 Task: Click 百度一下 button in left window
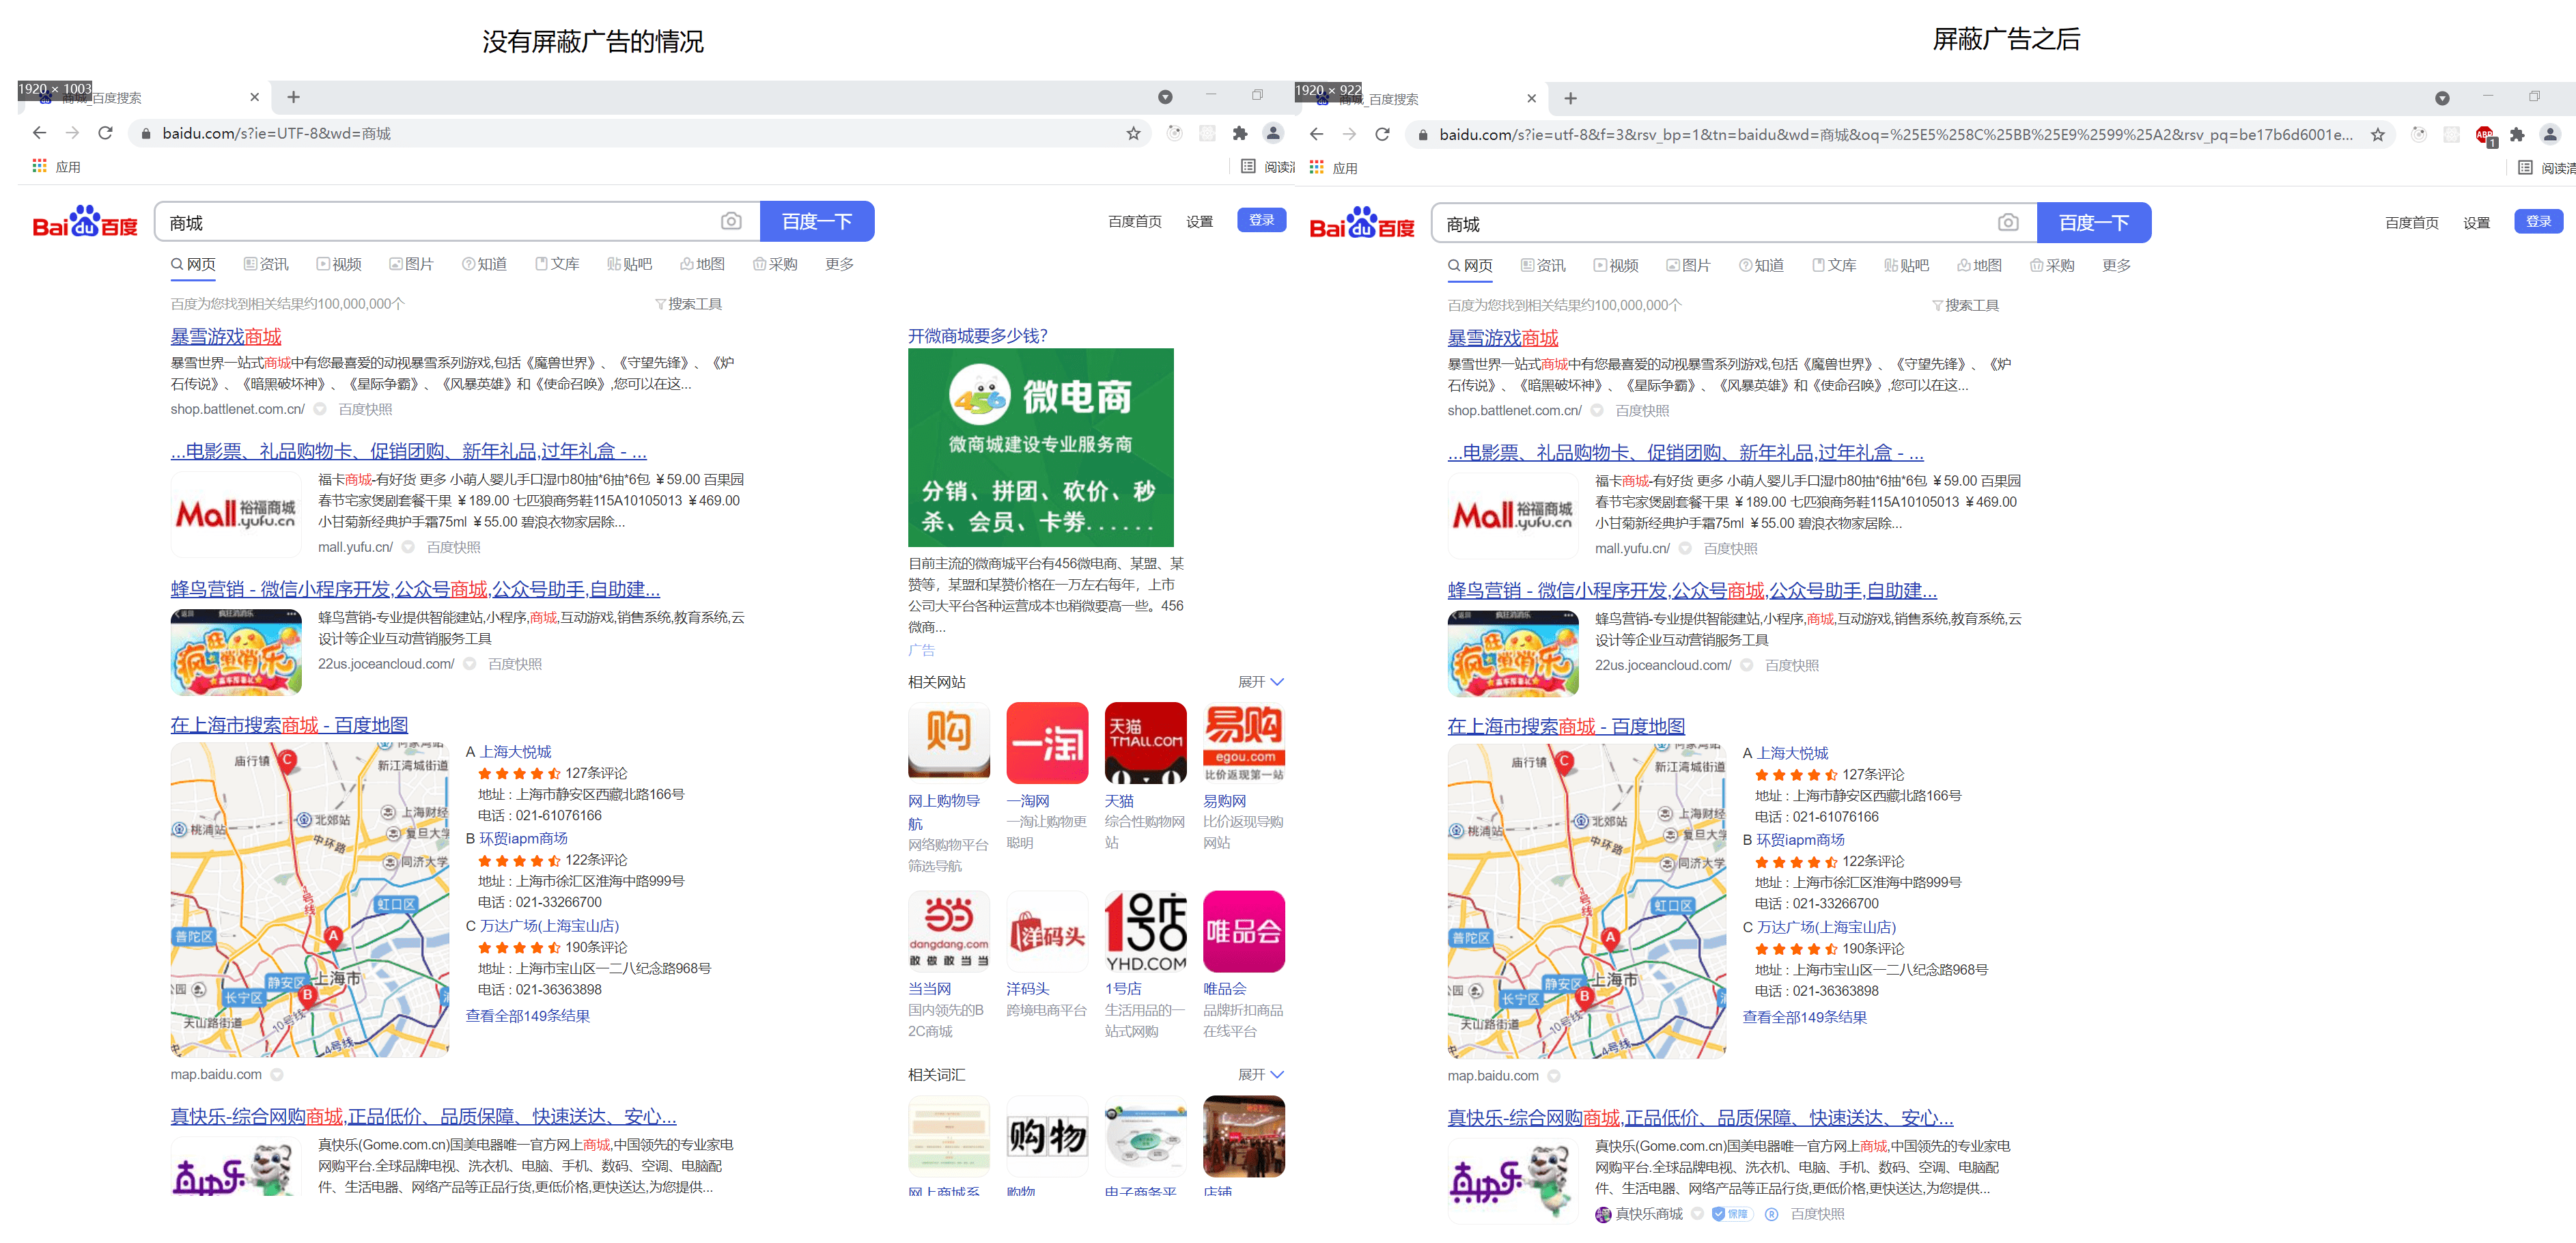coord(817,221)
